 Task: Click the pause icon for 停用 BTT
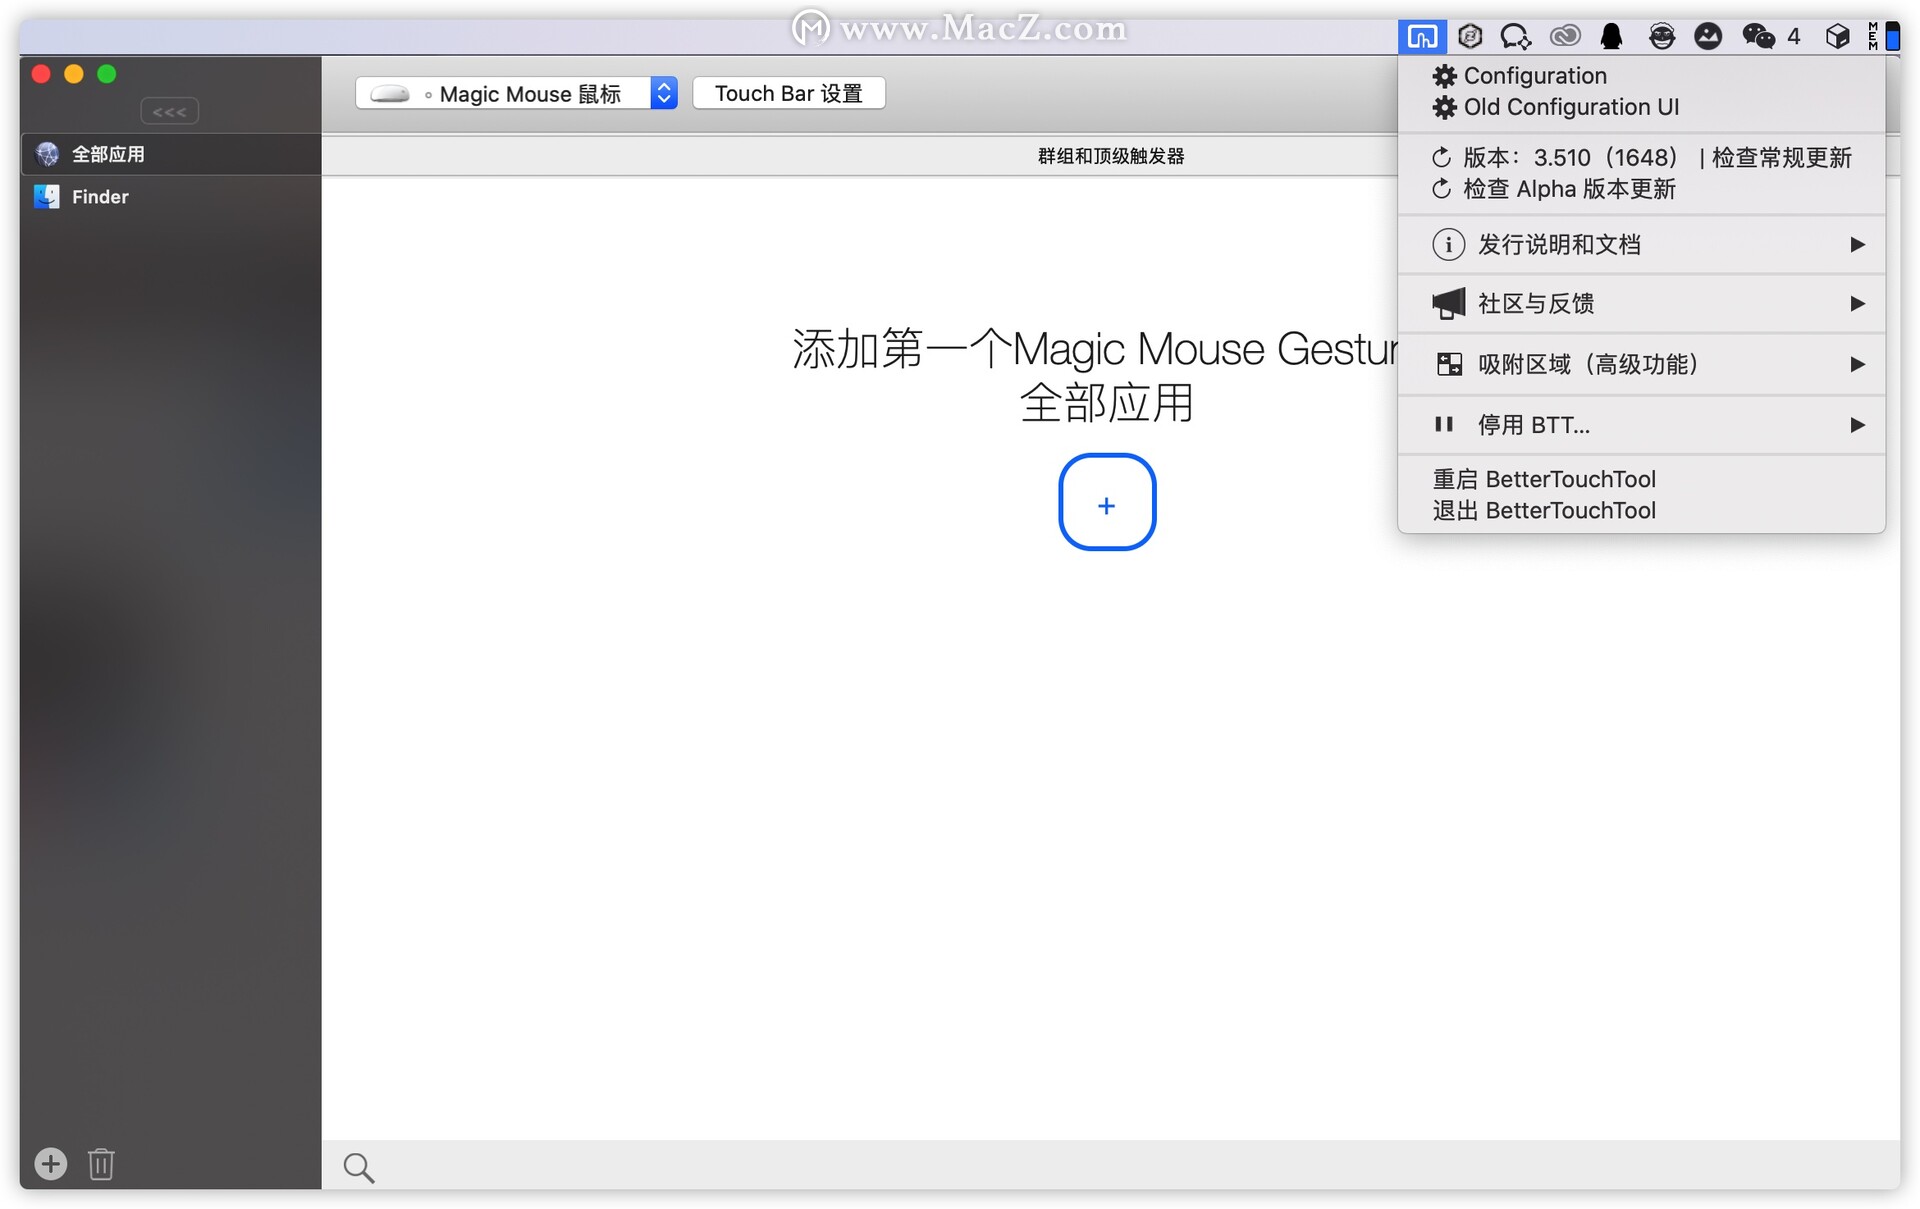[x=1444, y=424]
